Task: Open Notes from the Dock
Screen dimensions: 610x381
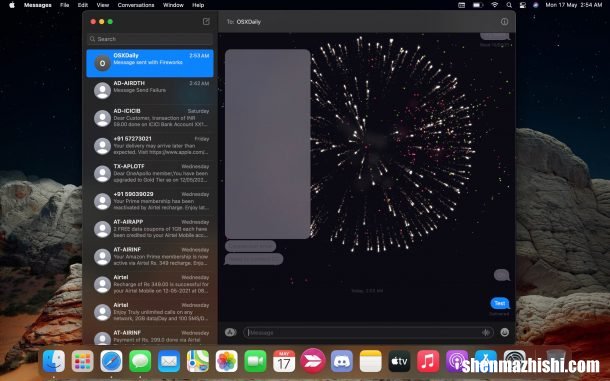Action: [370, 361]
